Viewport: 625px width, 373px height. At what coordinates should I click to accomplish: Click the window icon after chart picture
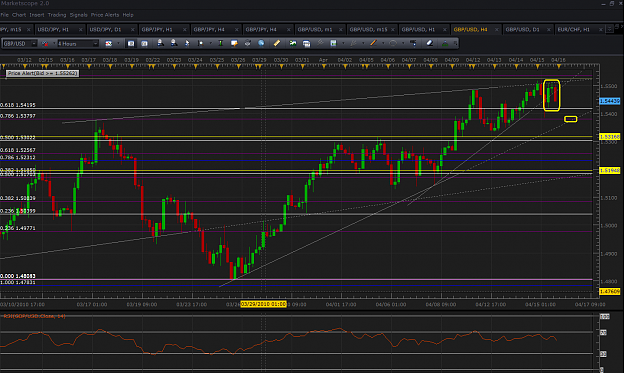[x=307, y=44]
